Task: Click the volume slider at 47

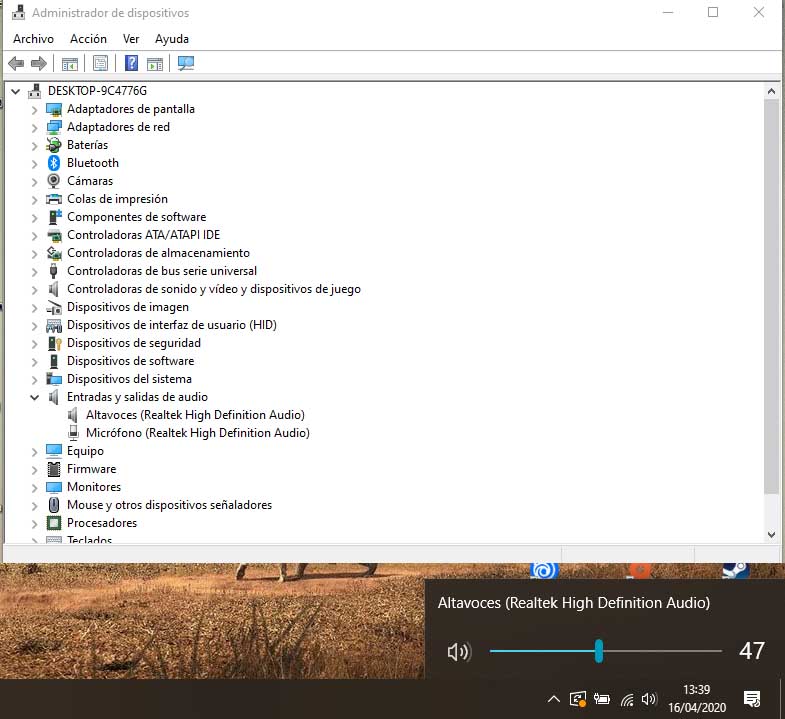Action: pyautogui.click(x=599, y=651)
